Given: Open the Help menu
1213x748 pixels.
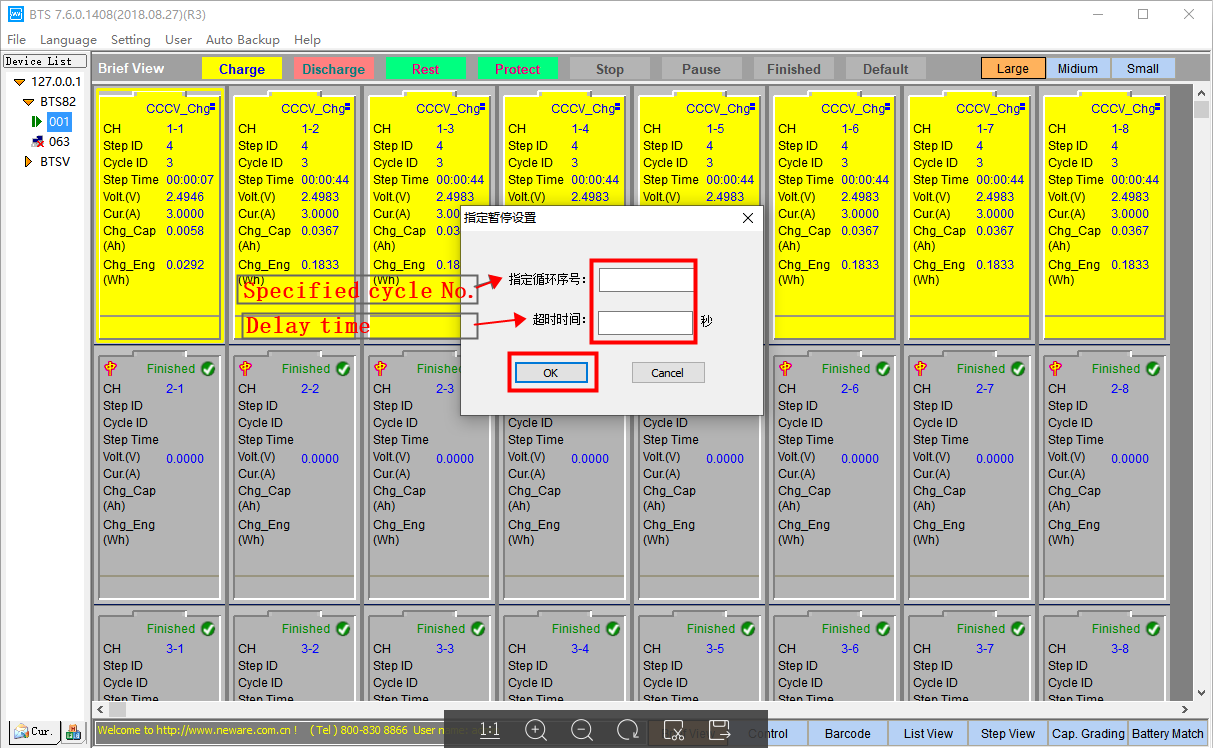Looking at the screenshot, I should [x=308, y=40].
